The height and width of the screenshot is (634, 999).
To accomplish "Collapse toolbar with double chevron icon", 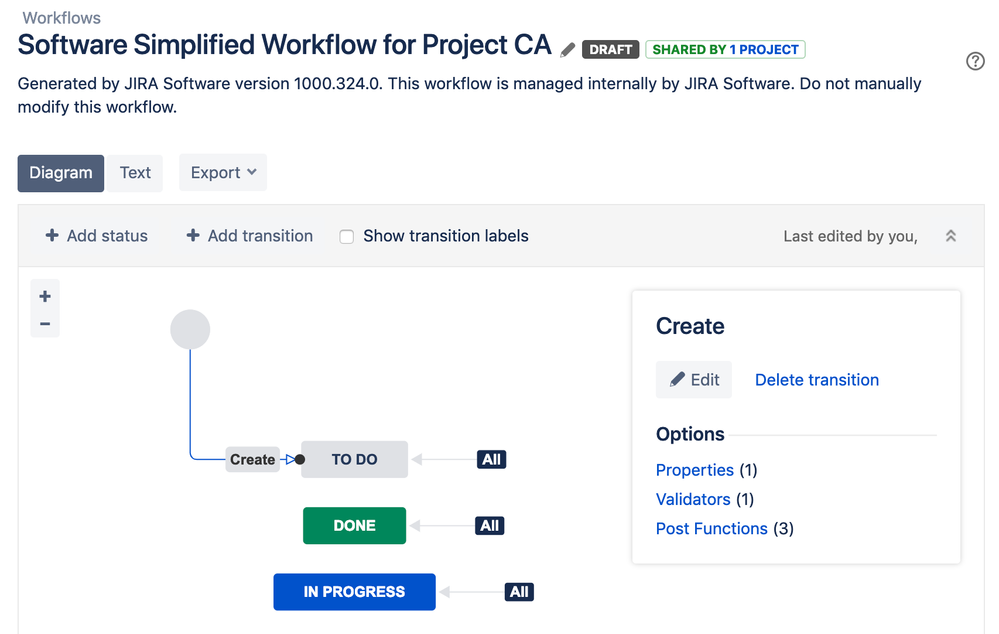I will point(951,236).
